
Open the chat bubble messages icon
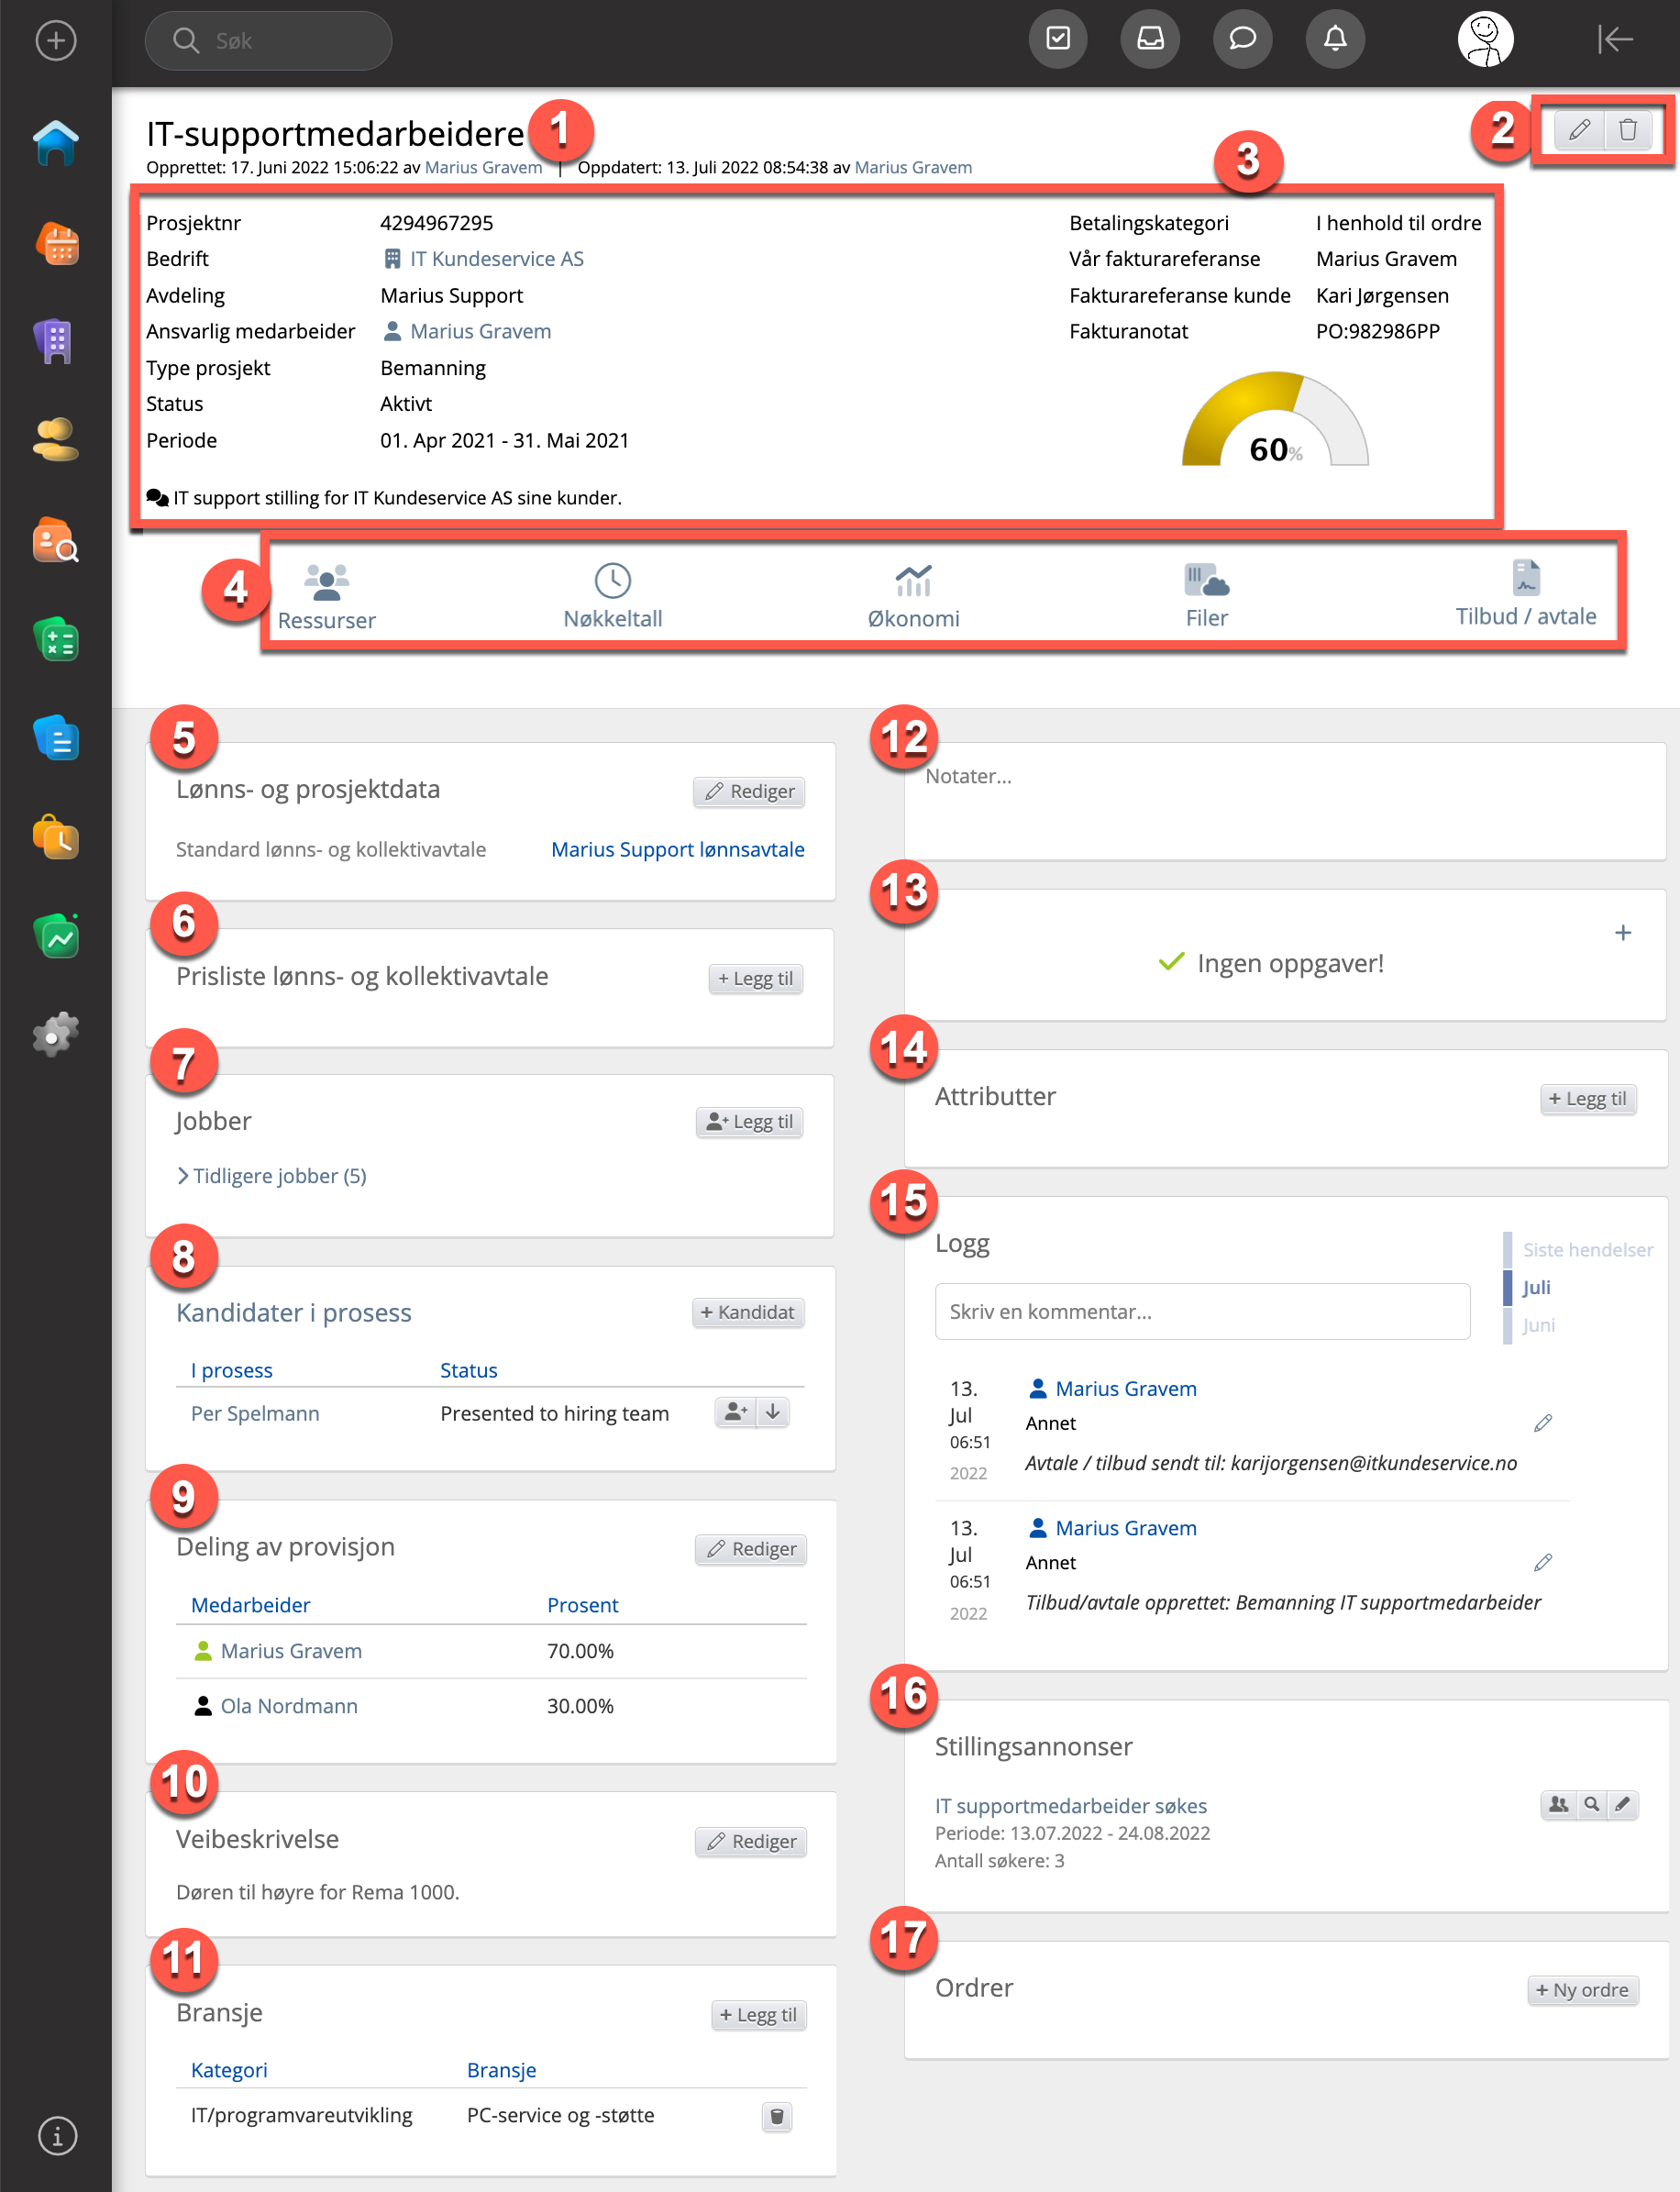click(x=1242, y=39)
